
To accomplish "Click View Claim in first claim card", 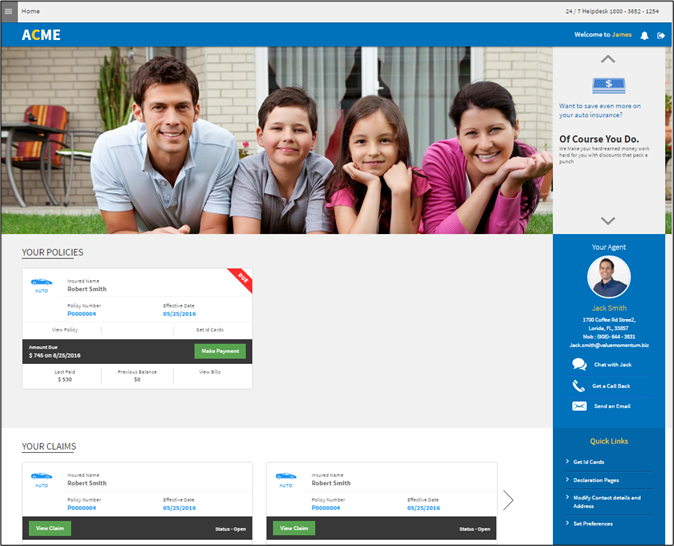I will coord(50,528).
